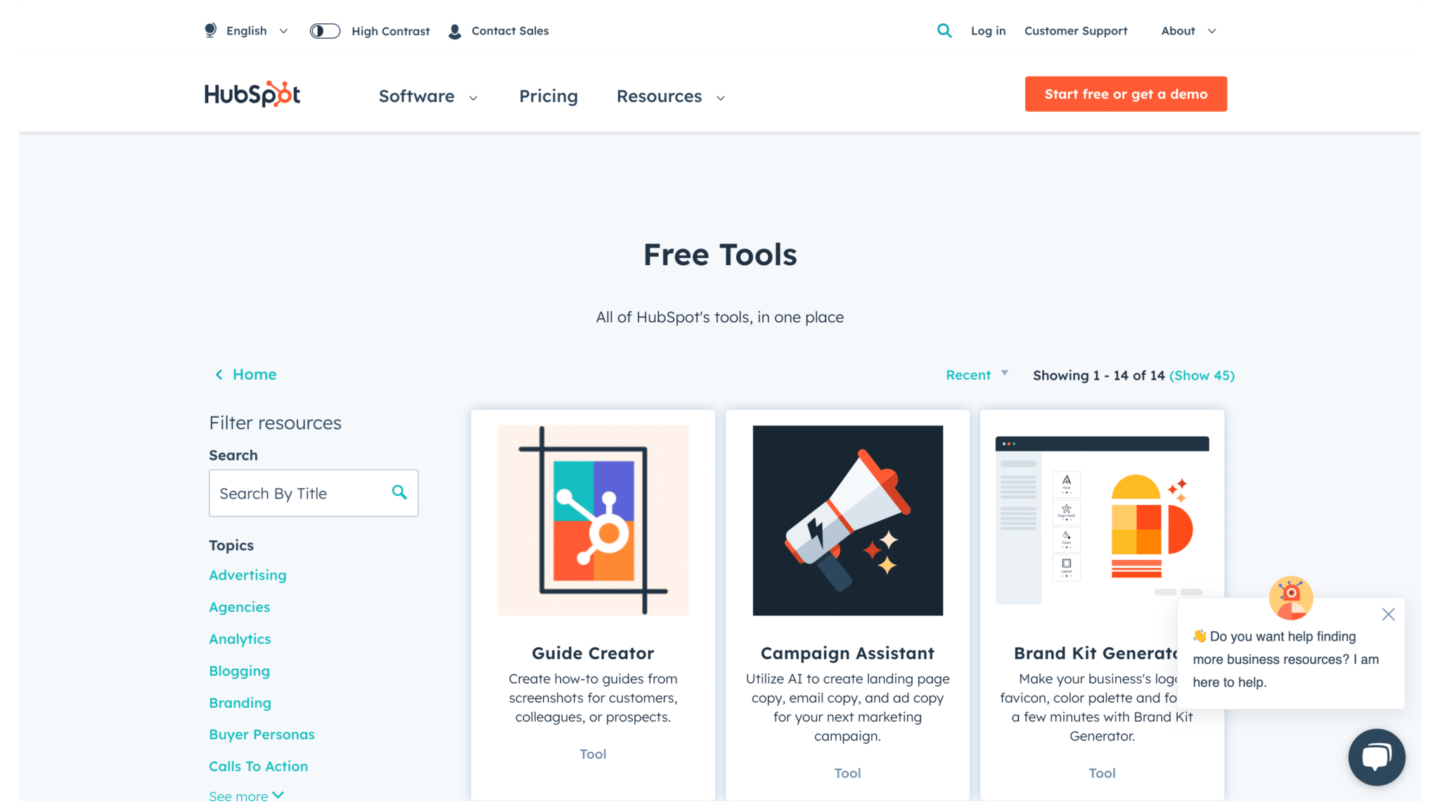Focus the Search By Title field

pos(313,493)
